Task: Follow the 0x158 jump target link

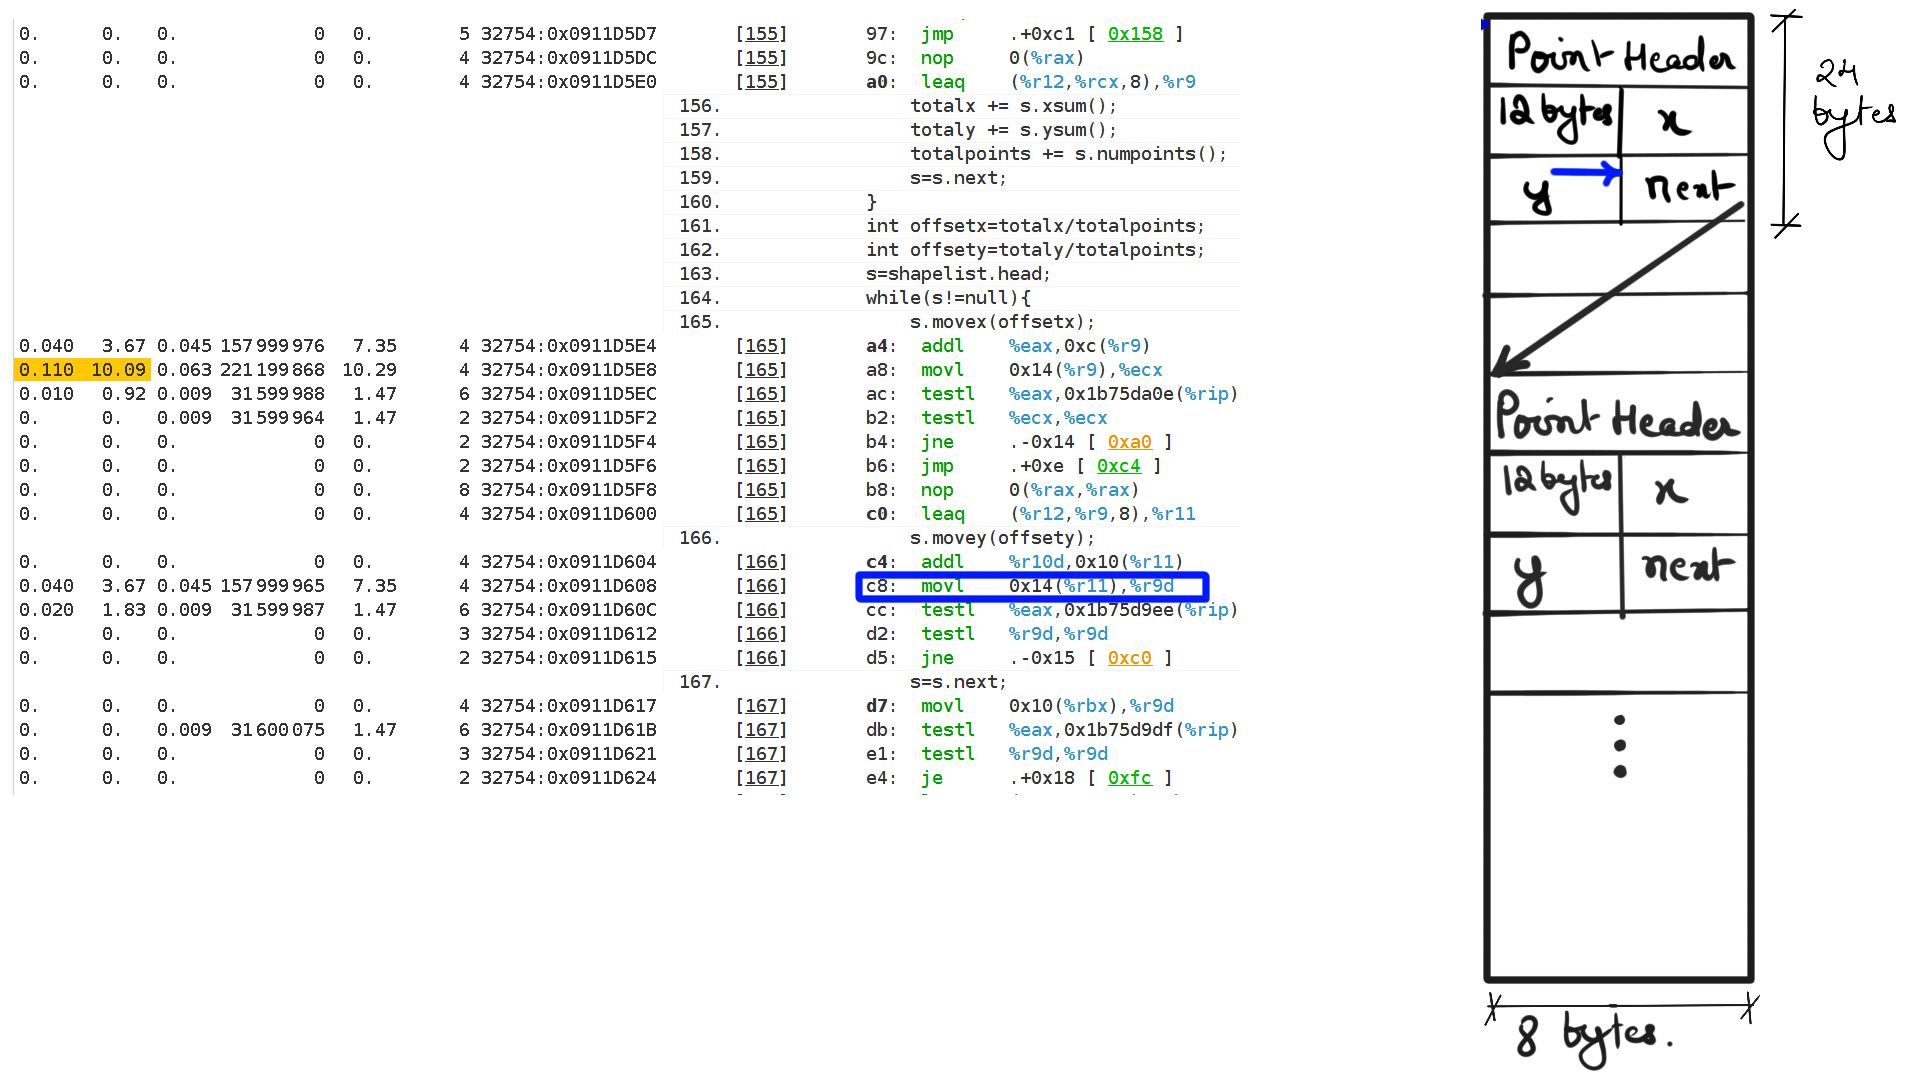Action: pos(1135,34)
